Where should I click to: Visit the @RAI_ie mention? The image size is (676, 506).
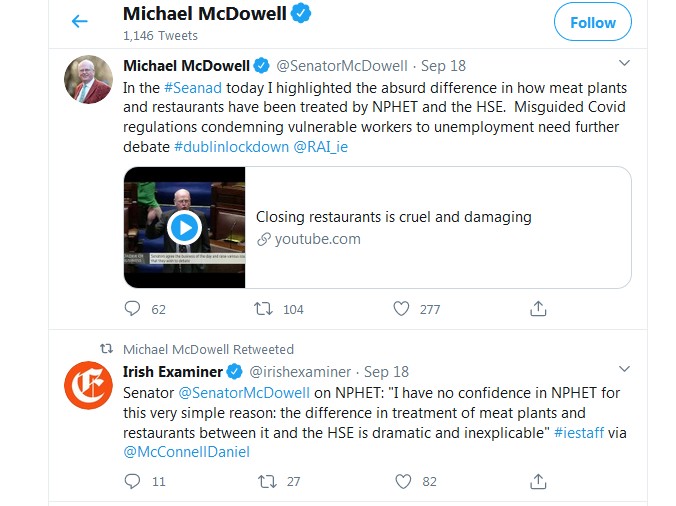[x=321, y=147]
